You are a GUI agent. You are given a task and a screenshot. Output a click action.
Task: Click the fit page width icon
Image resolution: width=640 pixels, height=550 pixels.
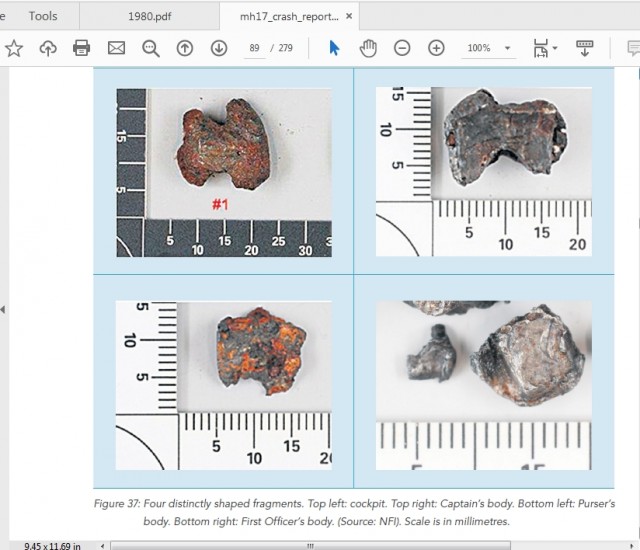pyautogui.click(x=540, y=48)
